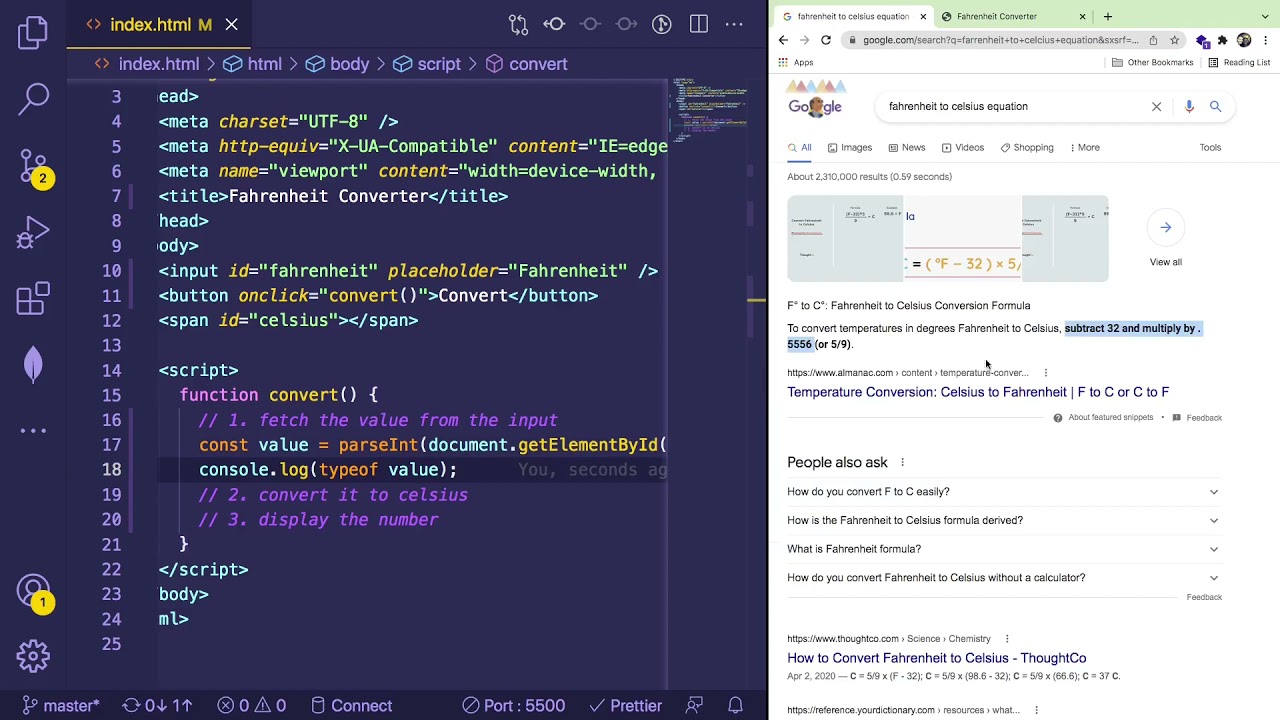Image resolution: width=1280 pixels, height=720 pixels.
Task: Click the Chrome address bar URL
Action: coord(1000,40)
